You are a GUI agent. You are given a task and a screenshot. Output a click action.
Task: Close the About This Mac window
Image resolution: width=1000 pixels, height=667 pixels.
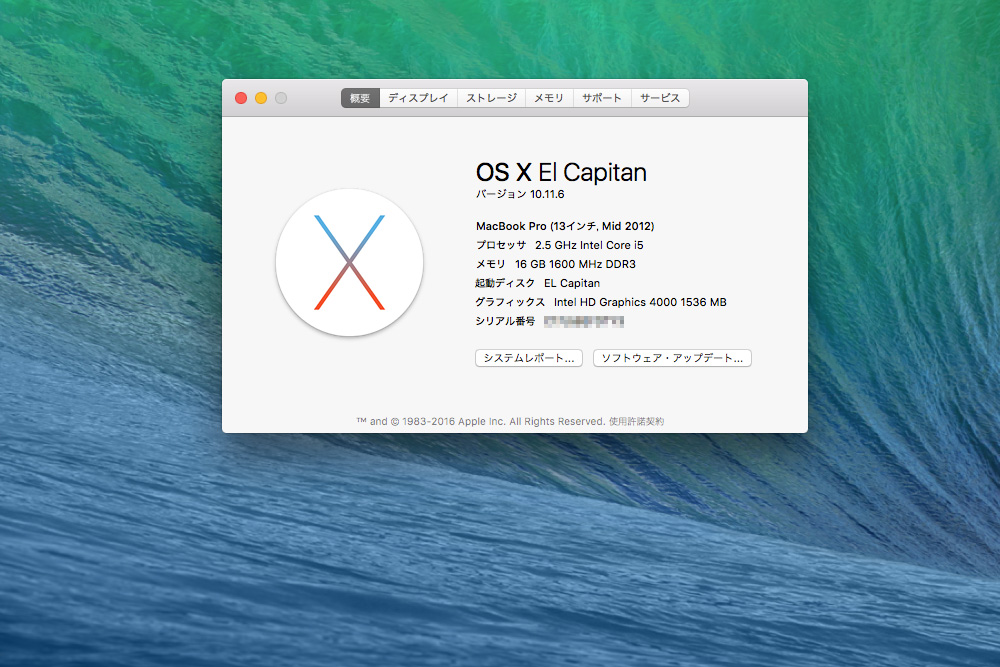point(241,98)
